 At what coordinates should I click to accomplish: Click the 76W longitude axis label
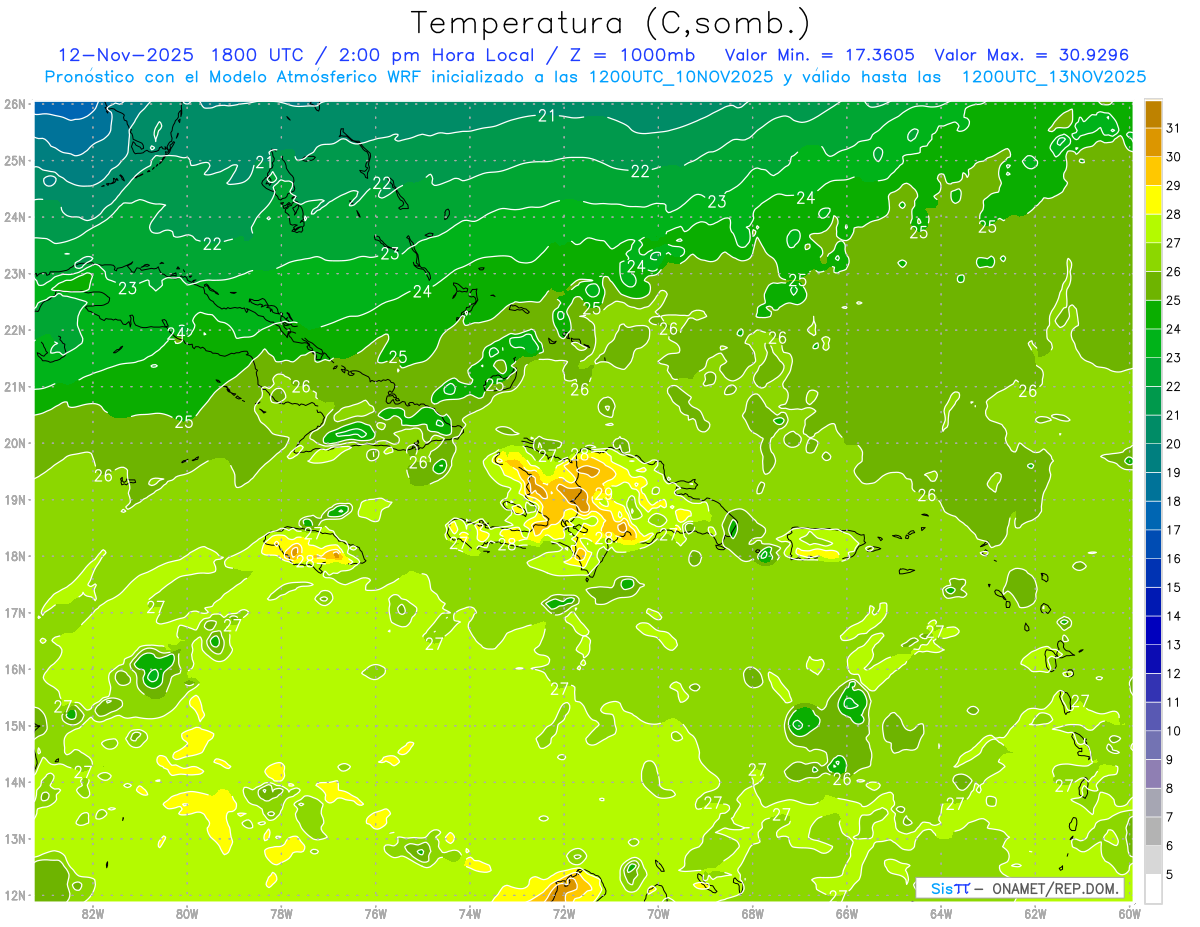click(376, 913)
